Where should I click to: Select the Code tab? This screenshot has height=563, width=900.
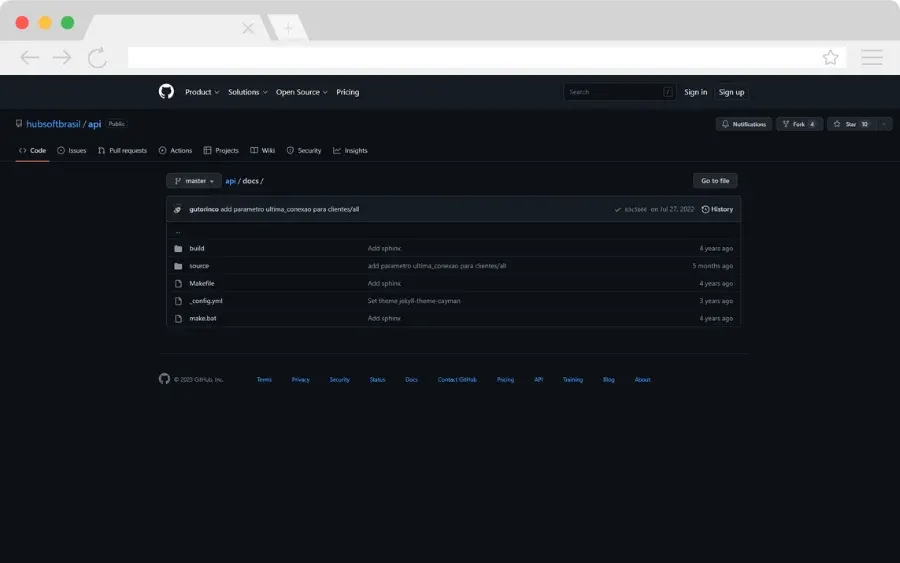(x=32, y=150)
